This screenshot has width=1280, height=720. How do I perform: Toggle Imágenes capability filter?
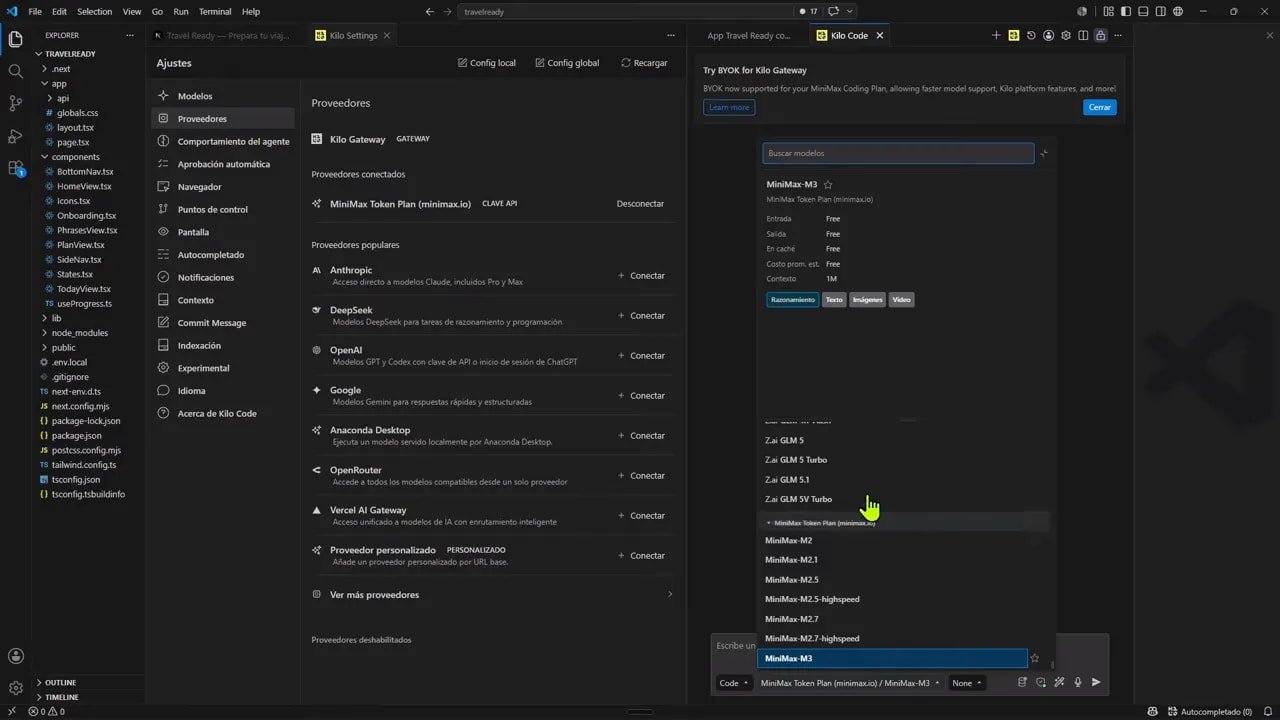pos(868,300)
